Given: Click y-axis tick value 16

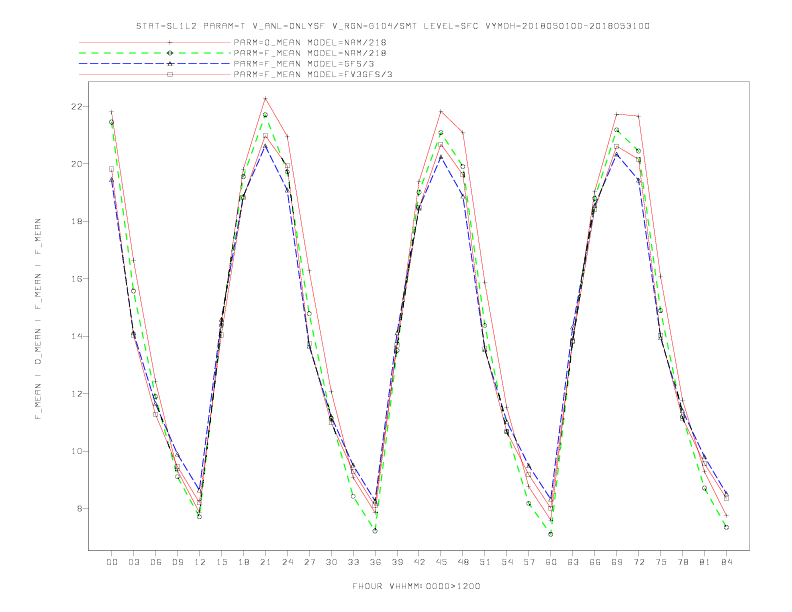Looking at the screenshot, I should tap(77, 279).
